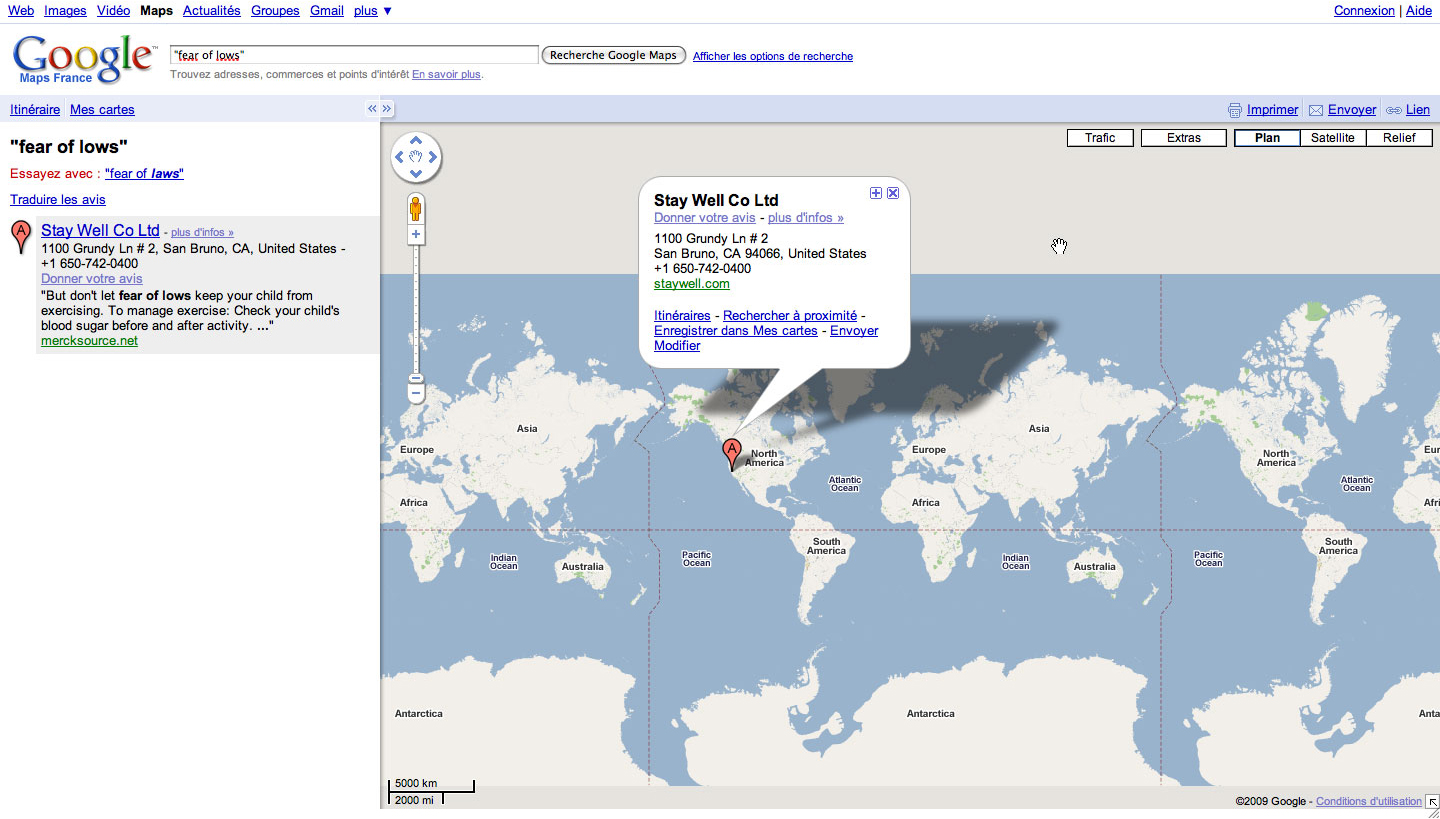
Task: Click the Lien link
Action: pyautogui.click(x=1418, y=110)
